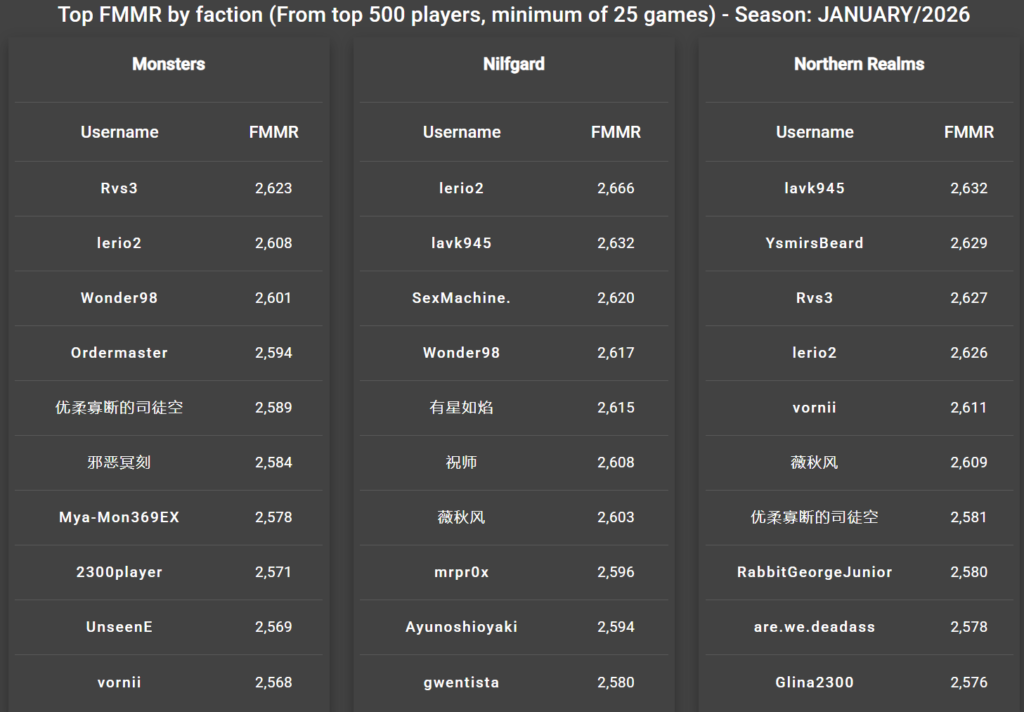Select player Mya-Mon369EX
Image resolution: width=1024 pixels, height=712 pixels.
[x=119, y=518]
